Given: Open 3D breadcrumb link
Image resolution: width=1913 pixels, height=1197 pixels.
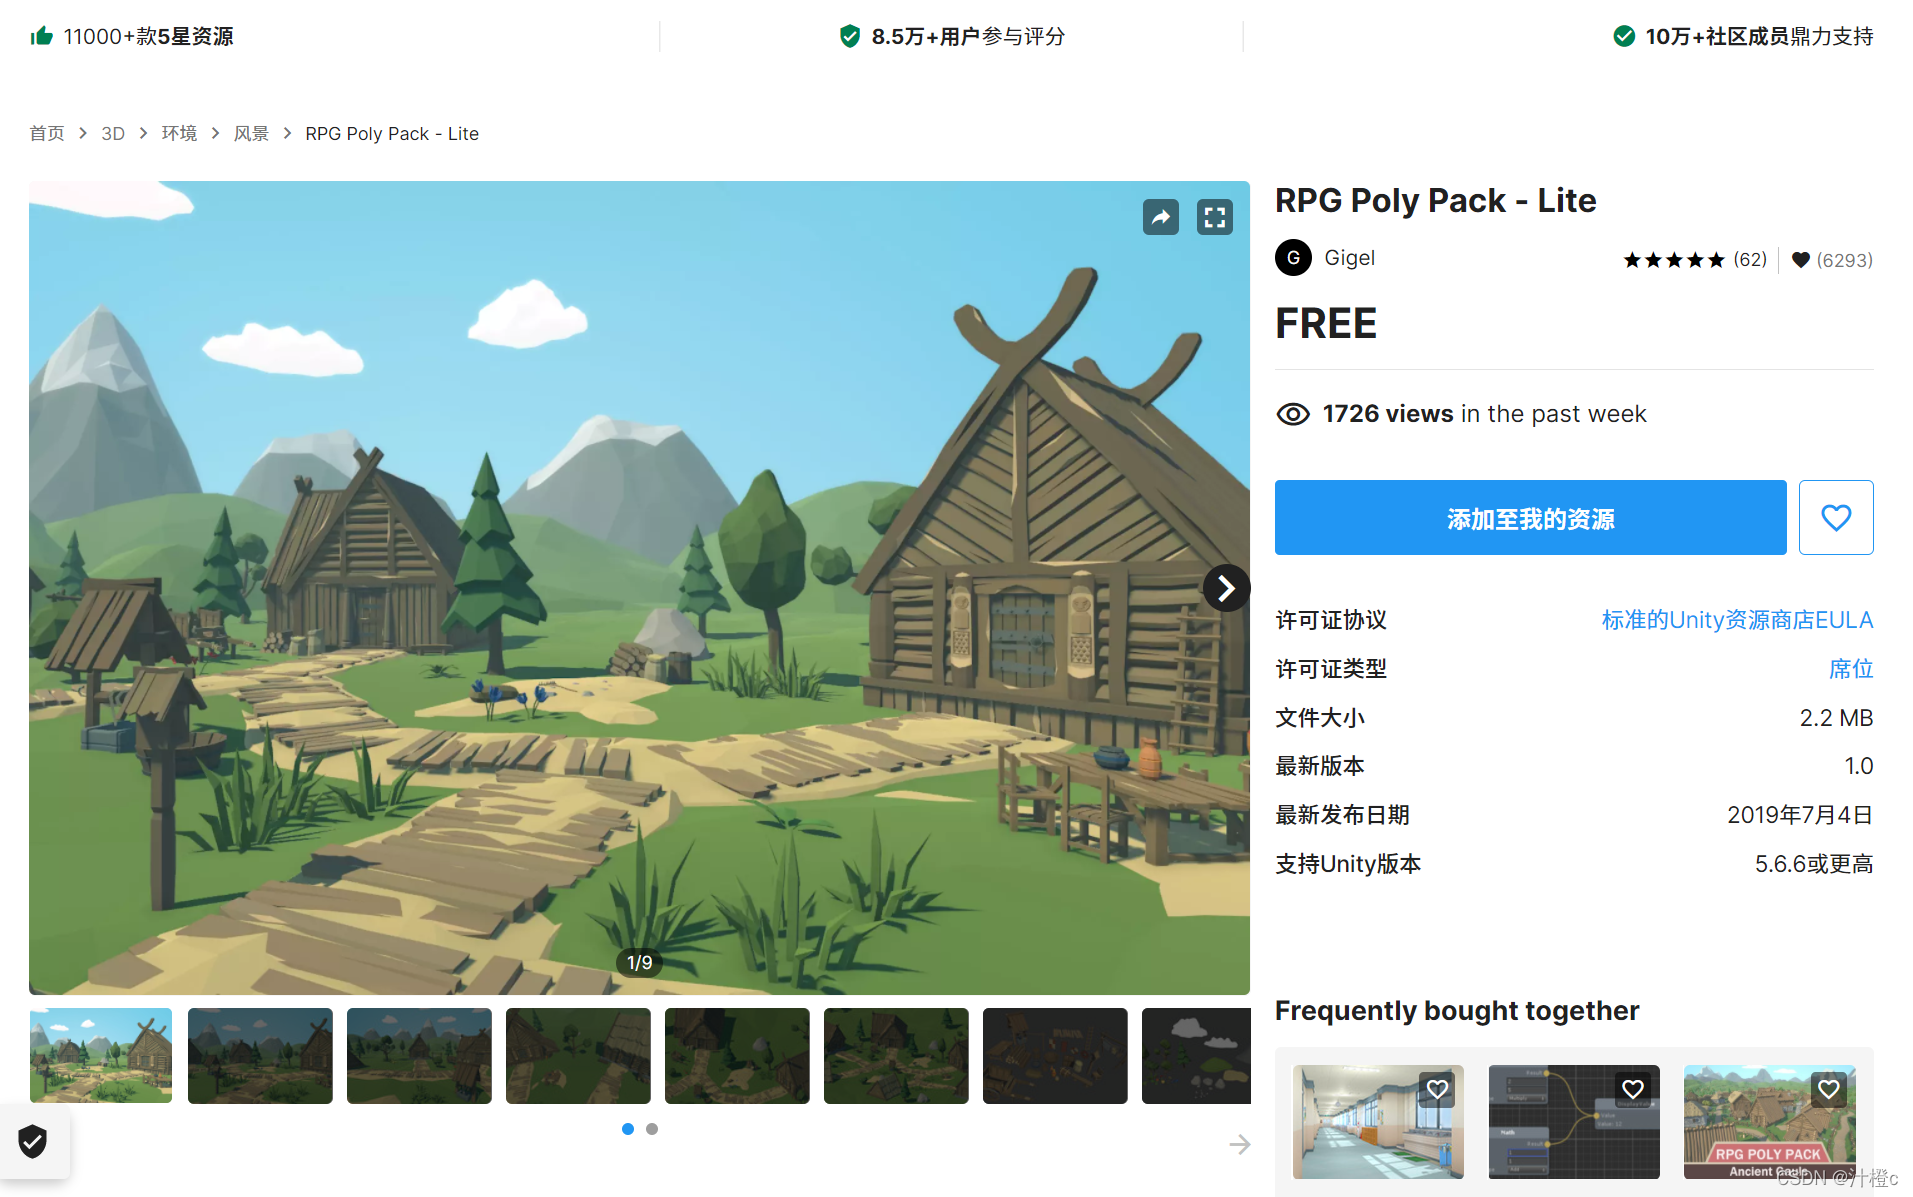Looking at the screenshot, I should 113,134.
